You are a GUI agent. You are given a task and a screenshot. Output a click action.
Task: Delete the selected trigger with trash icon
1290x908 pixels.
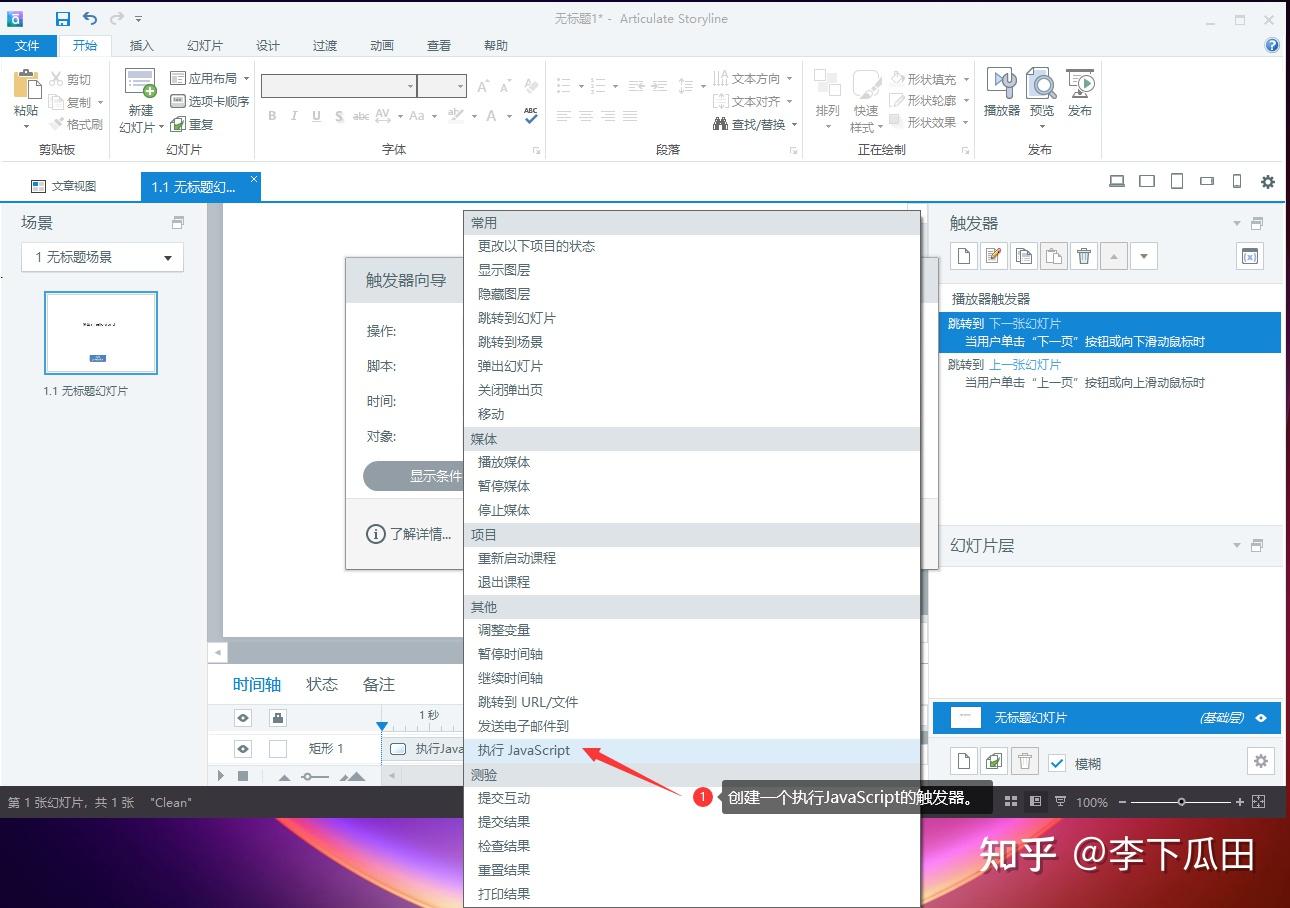tap(1083, 256)
